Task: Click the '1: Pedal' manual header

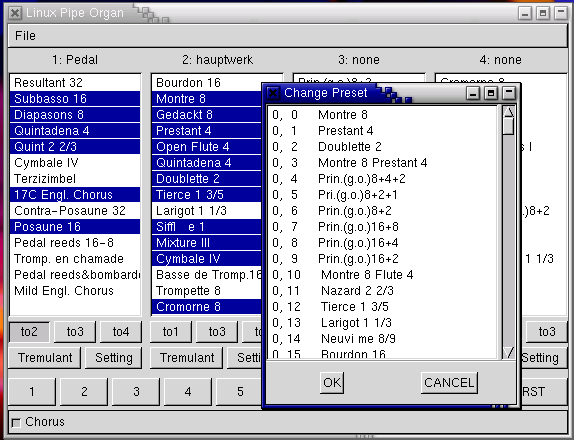Action: tap(75, 60)
